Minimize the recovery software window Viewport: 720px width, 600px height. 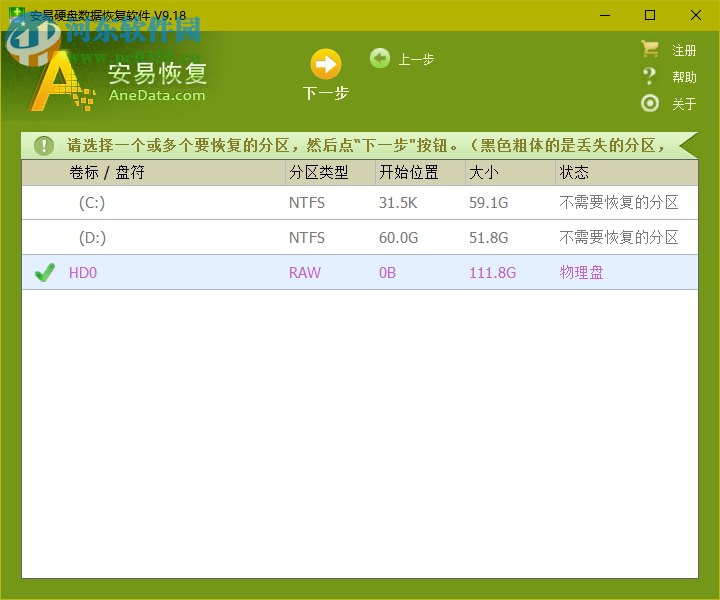pos(605,15)
